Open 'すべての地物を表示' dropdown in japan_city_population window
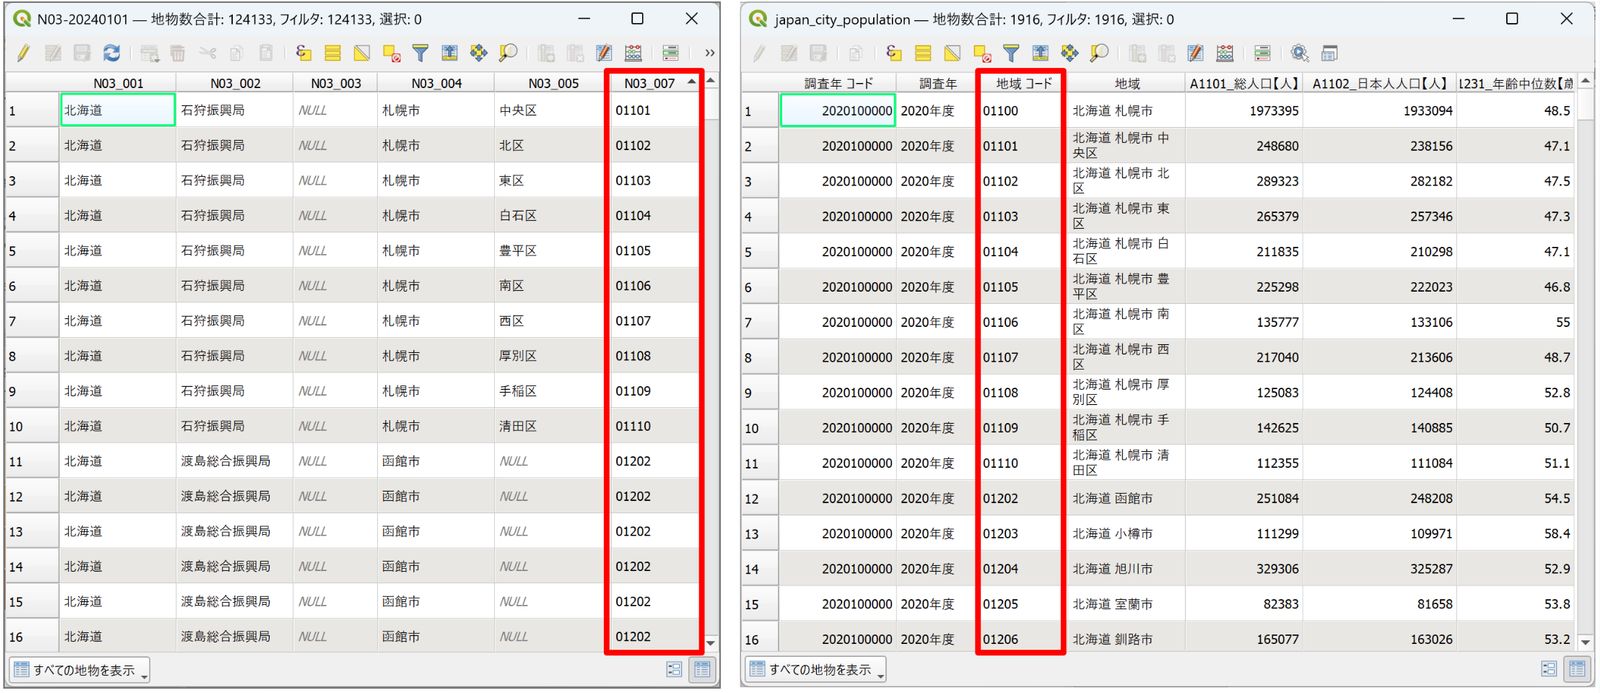1600x693 pixels. (815, 670)
